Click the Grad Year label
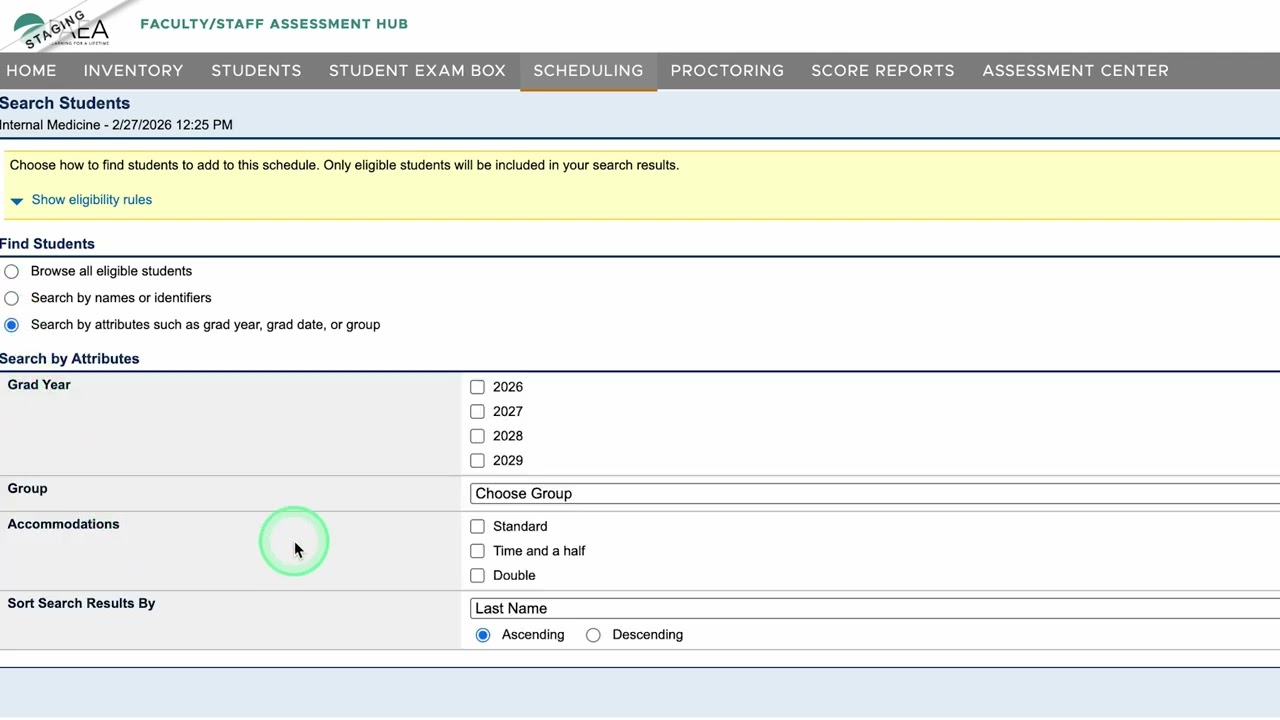1280x720 pixels. tap(39, 385)
